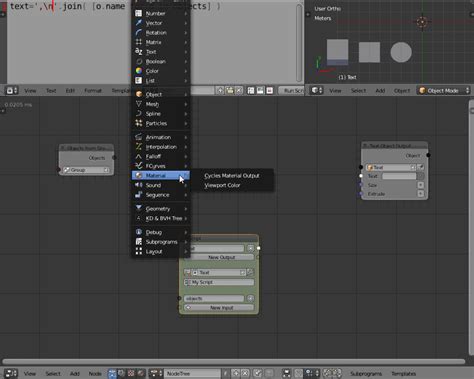The height and width of the screenshot is (379, 474).
Task: Open the KD & BVH Tree category
Action: (x=161, y=218)
